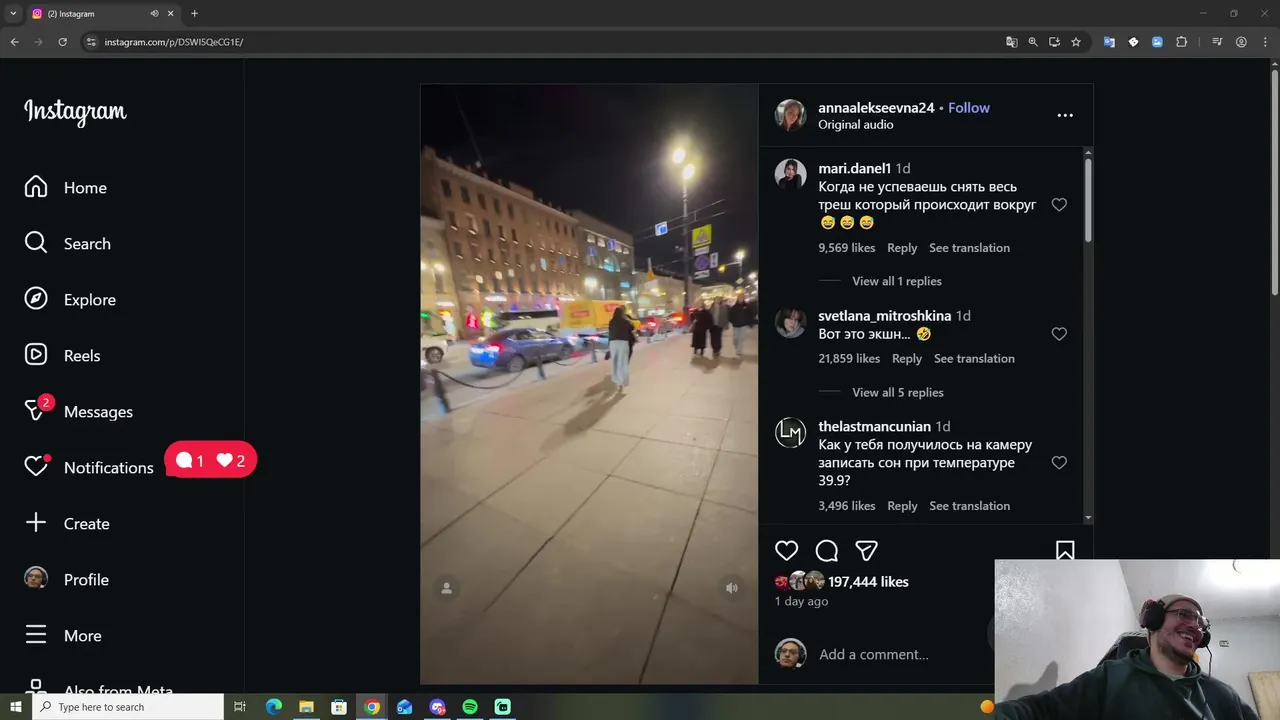The height and width of the screenshot is (720, 1280).
Task: View site information icon in address bar
Action: point(91,42)
